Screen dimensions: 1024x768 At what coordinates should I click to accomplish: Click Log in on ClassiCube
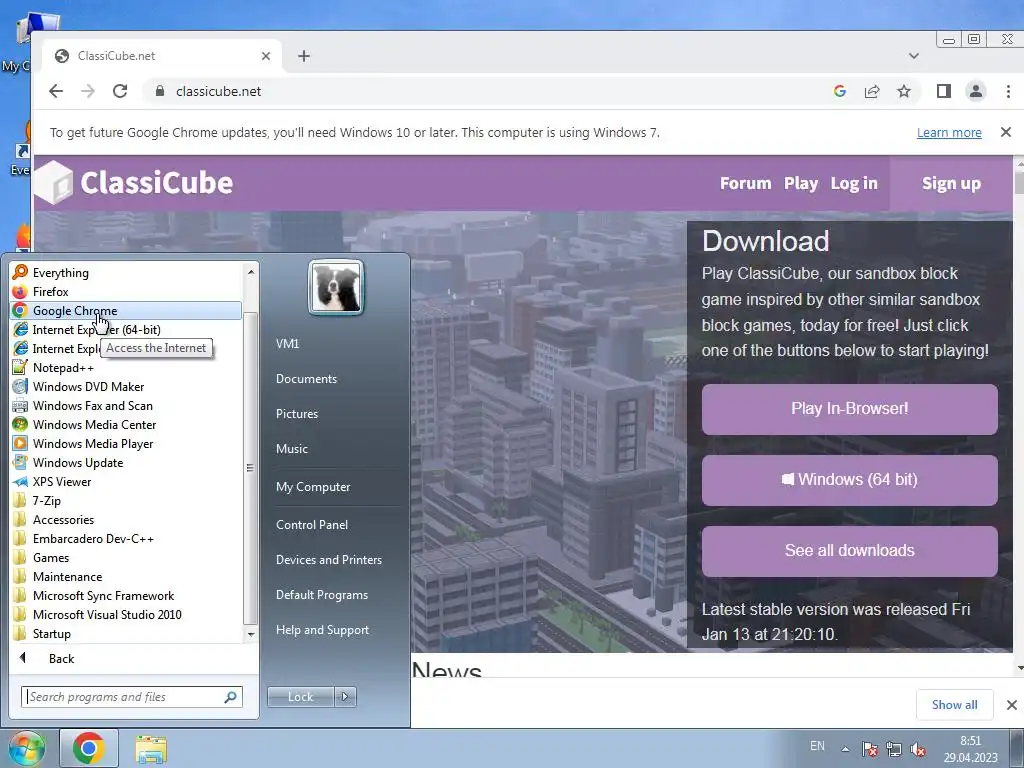coord(854,184)
